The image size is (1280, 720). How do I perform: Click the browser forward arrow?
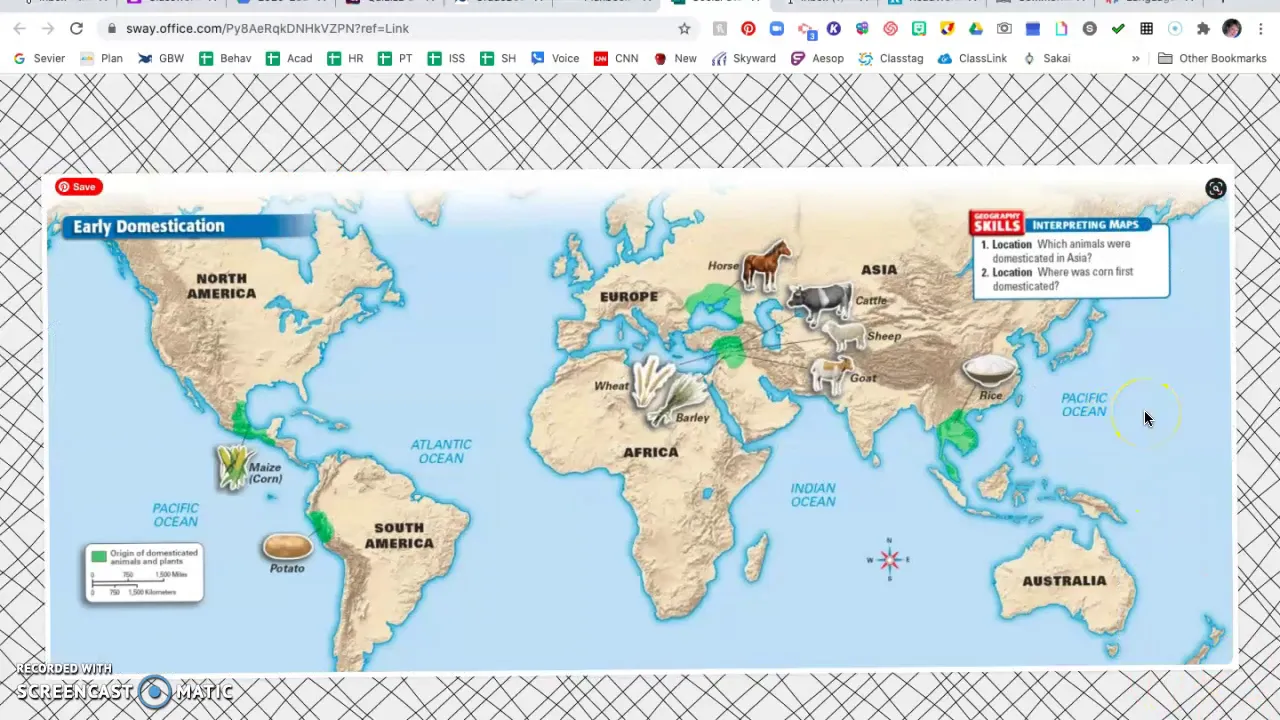coord(48,29)
